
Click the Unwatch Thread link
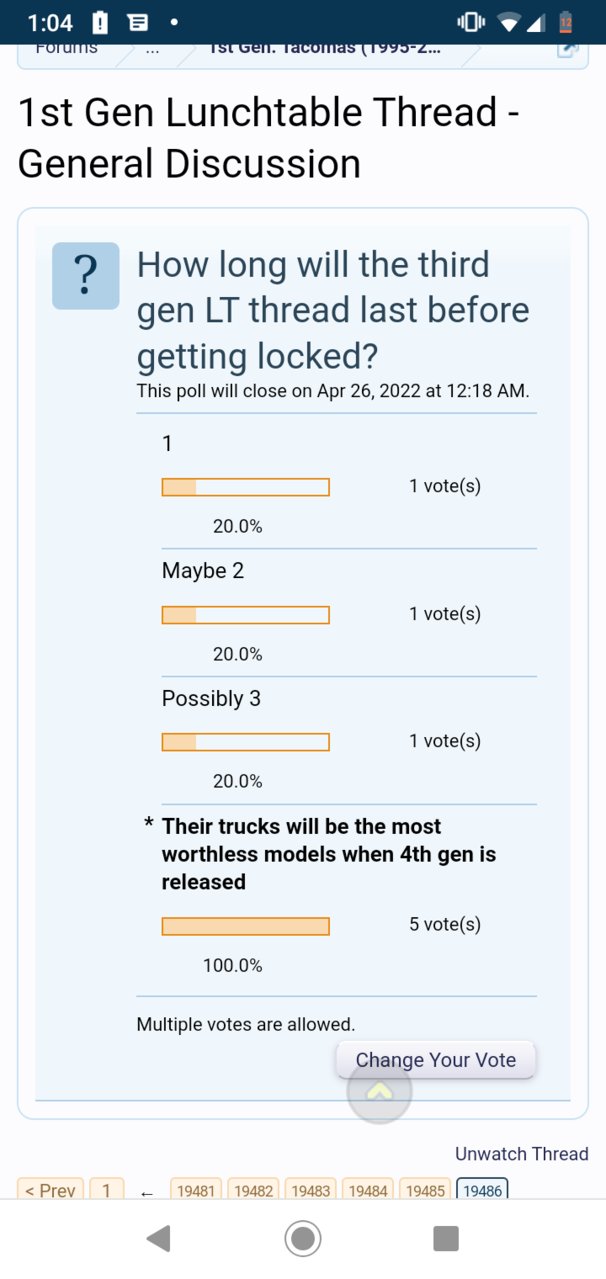point(522,1153)
